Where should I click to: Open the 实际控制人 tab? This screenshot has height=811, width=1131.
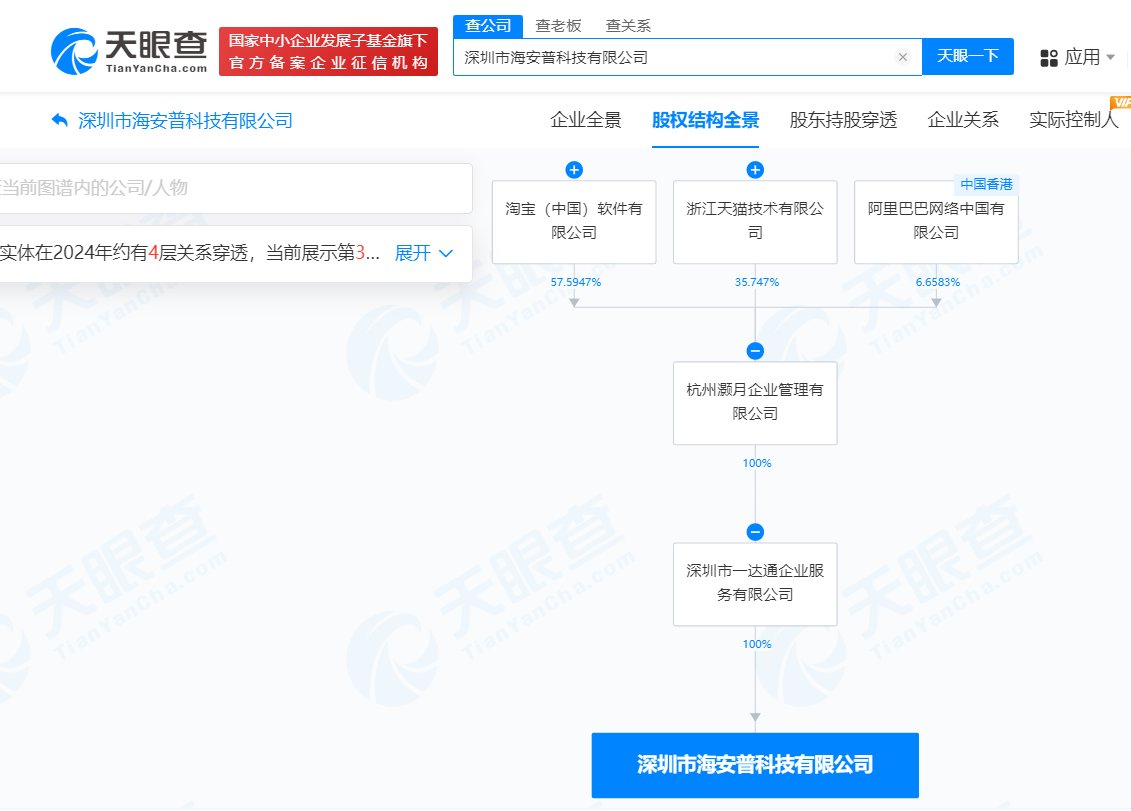[x=1073, y=120]
